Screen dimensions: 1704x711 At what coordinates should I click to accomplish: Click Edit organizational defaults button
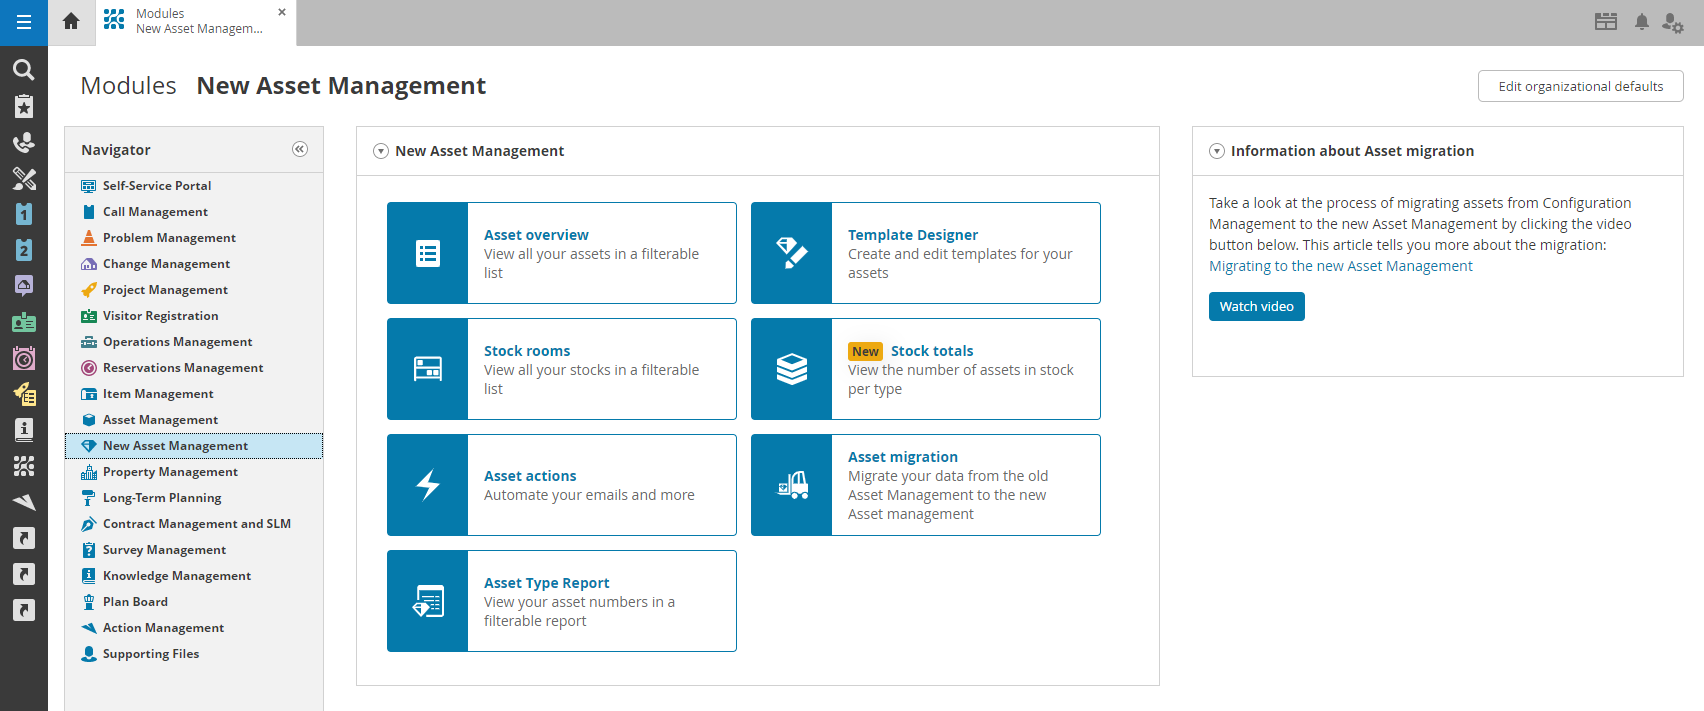click(x=1581, y=86)
